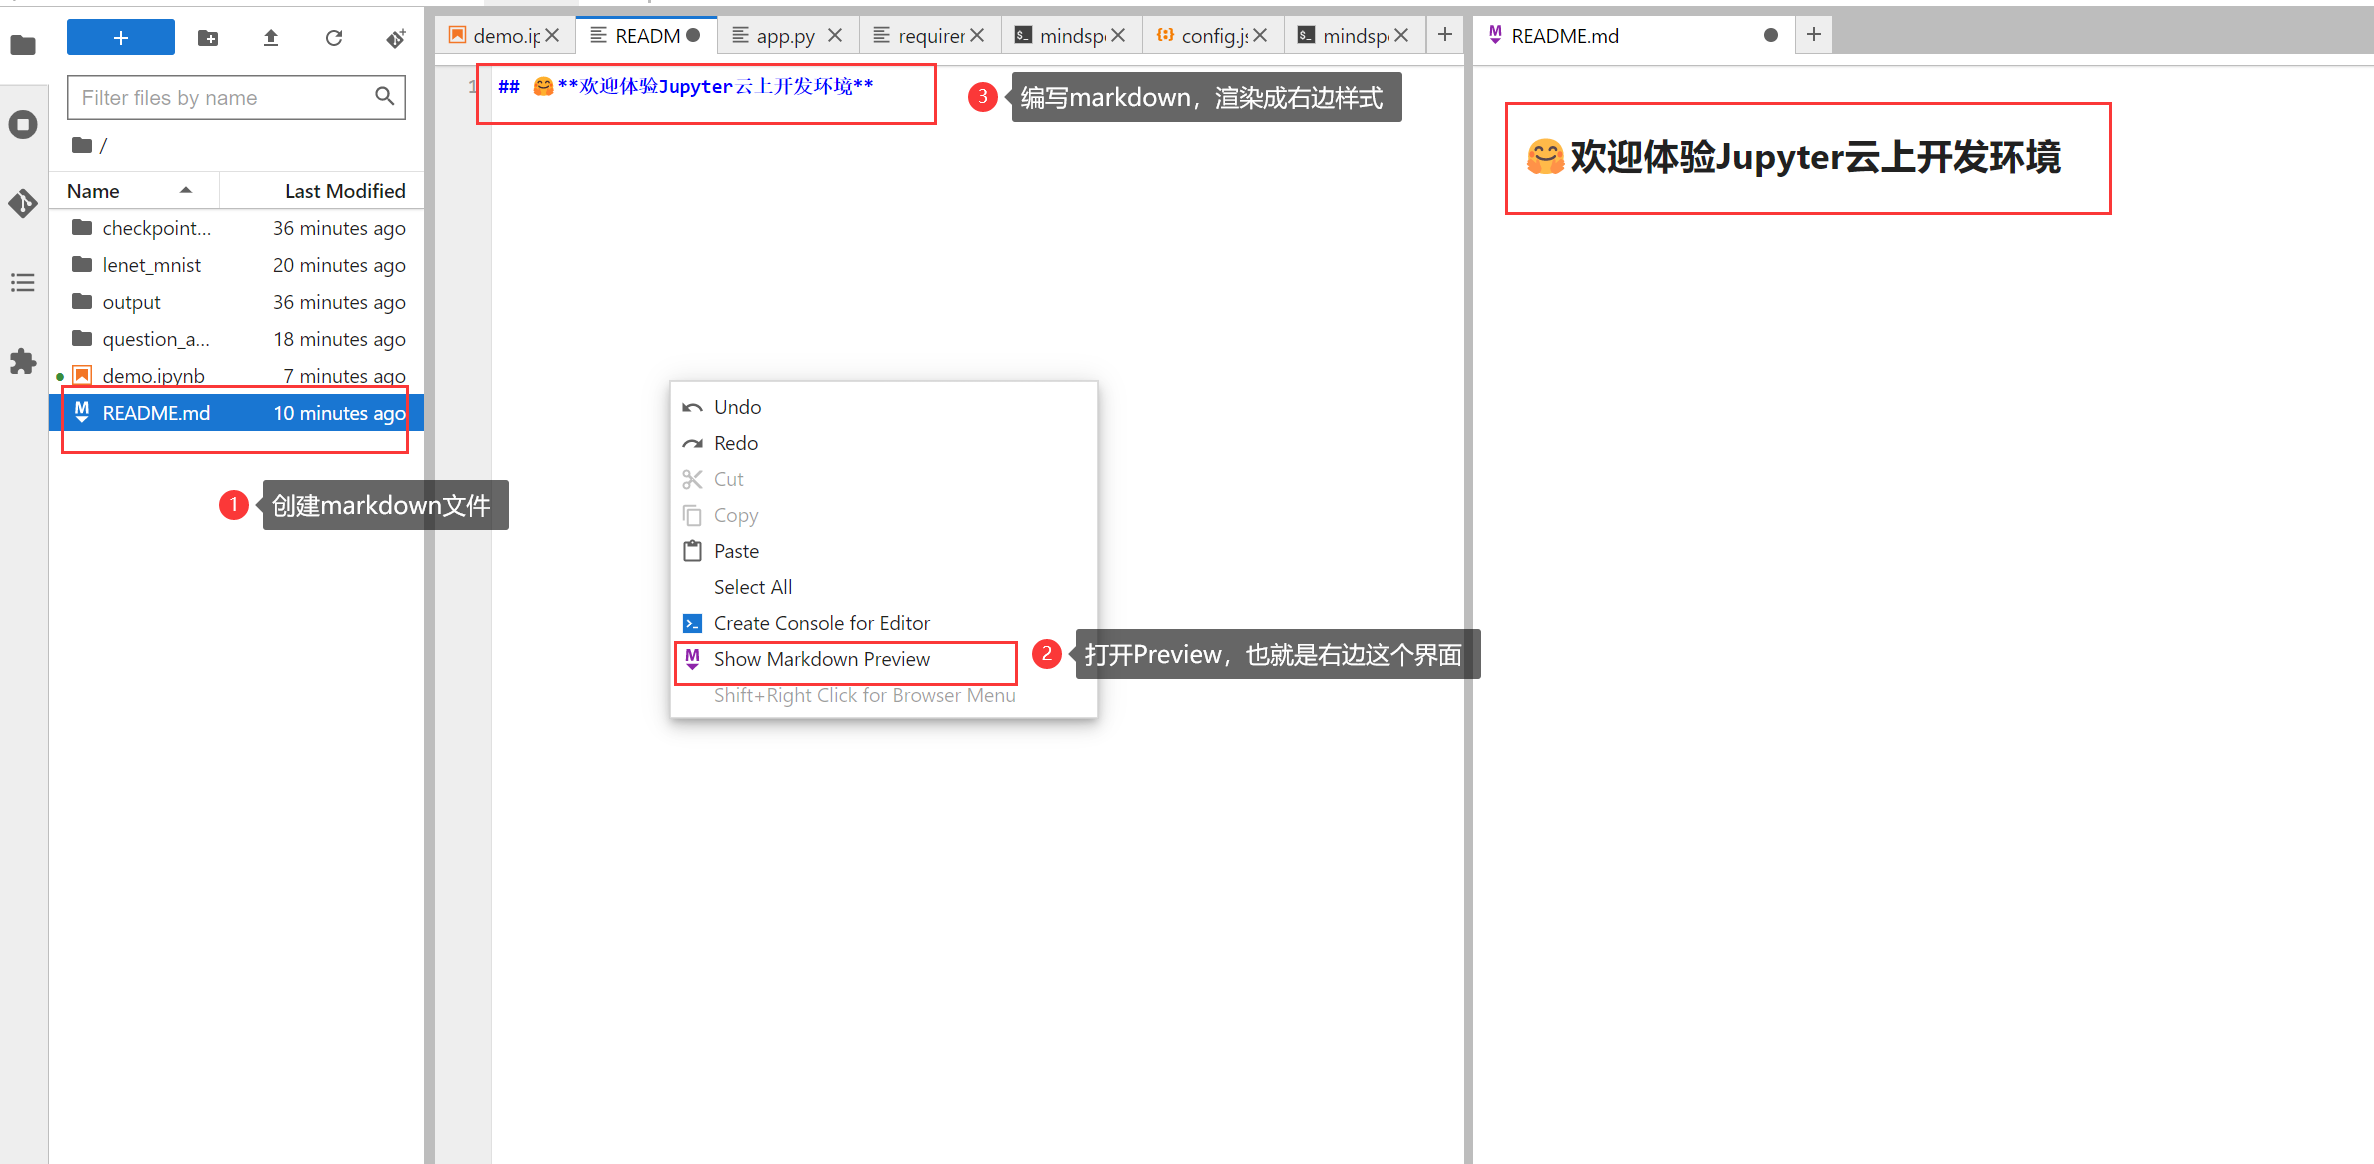The width and height of the screenshot is (2374, 1164).
Task: Open a new tab with the plus button
Action: 1444,34
